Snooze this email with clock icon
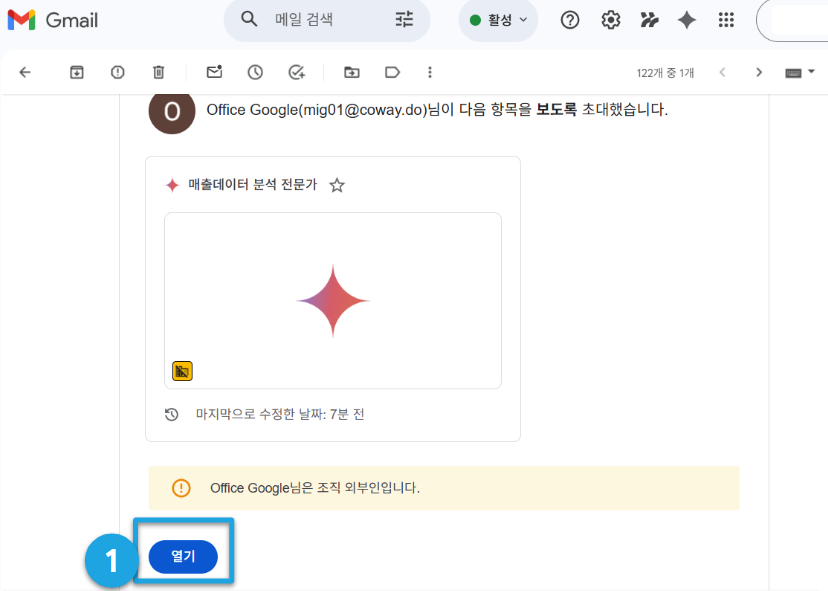 click(x=255, y=72)
